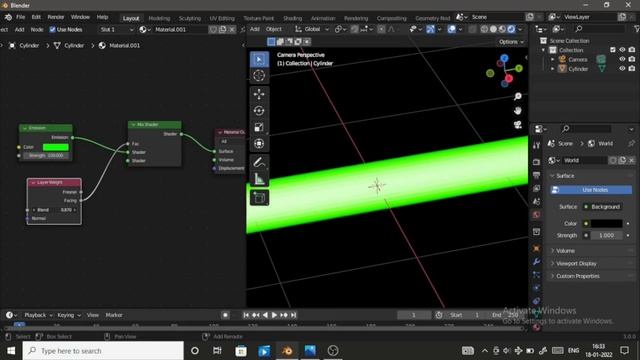Toggle camera view icon in viewport
The image size is (640, 360).
[518, 125]
